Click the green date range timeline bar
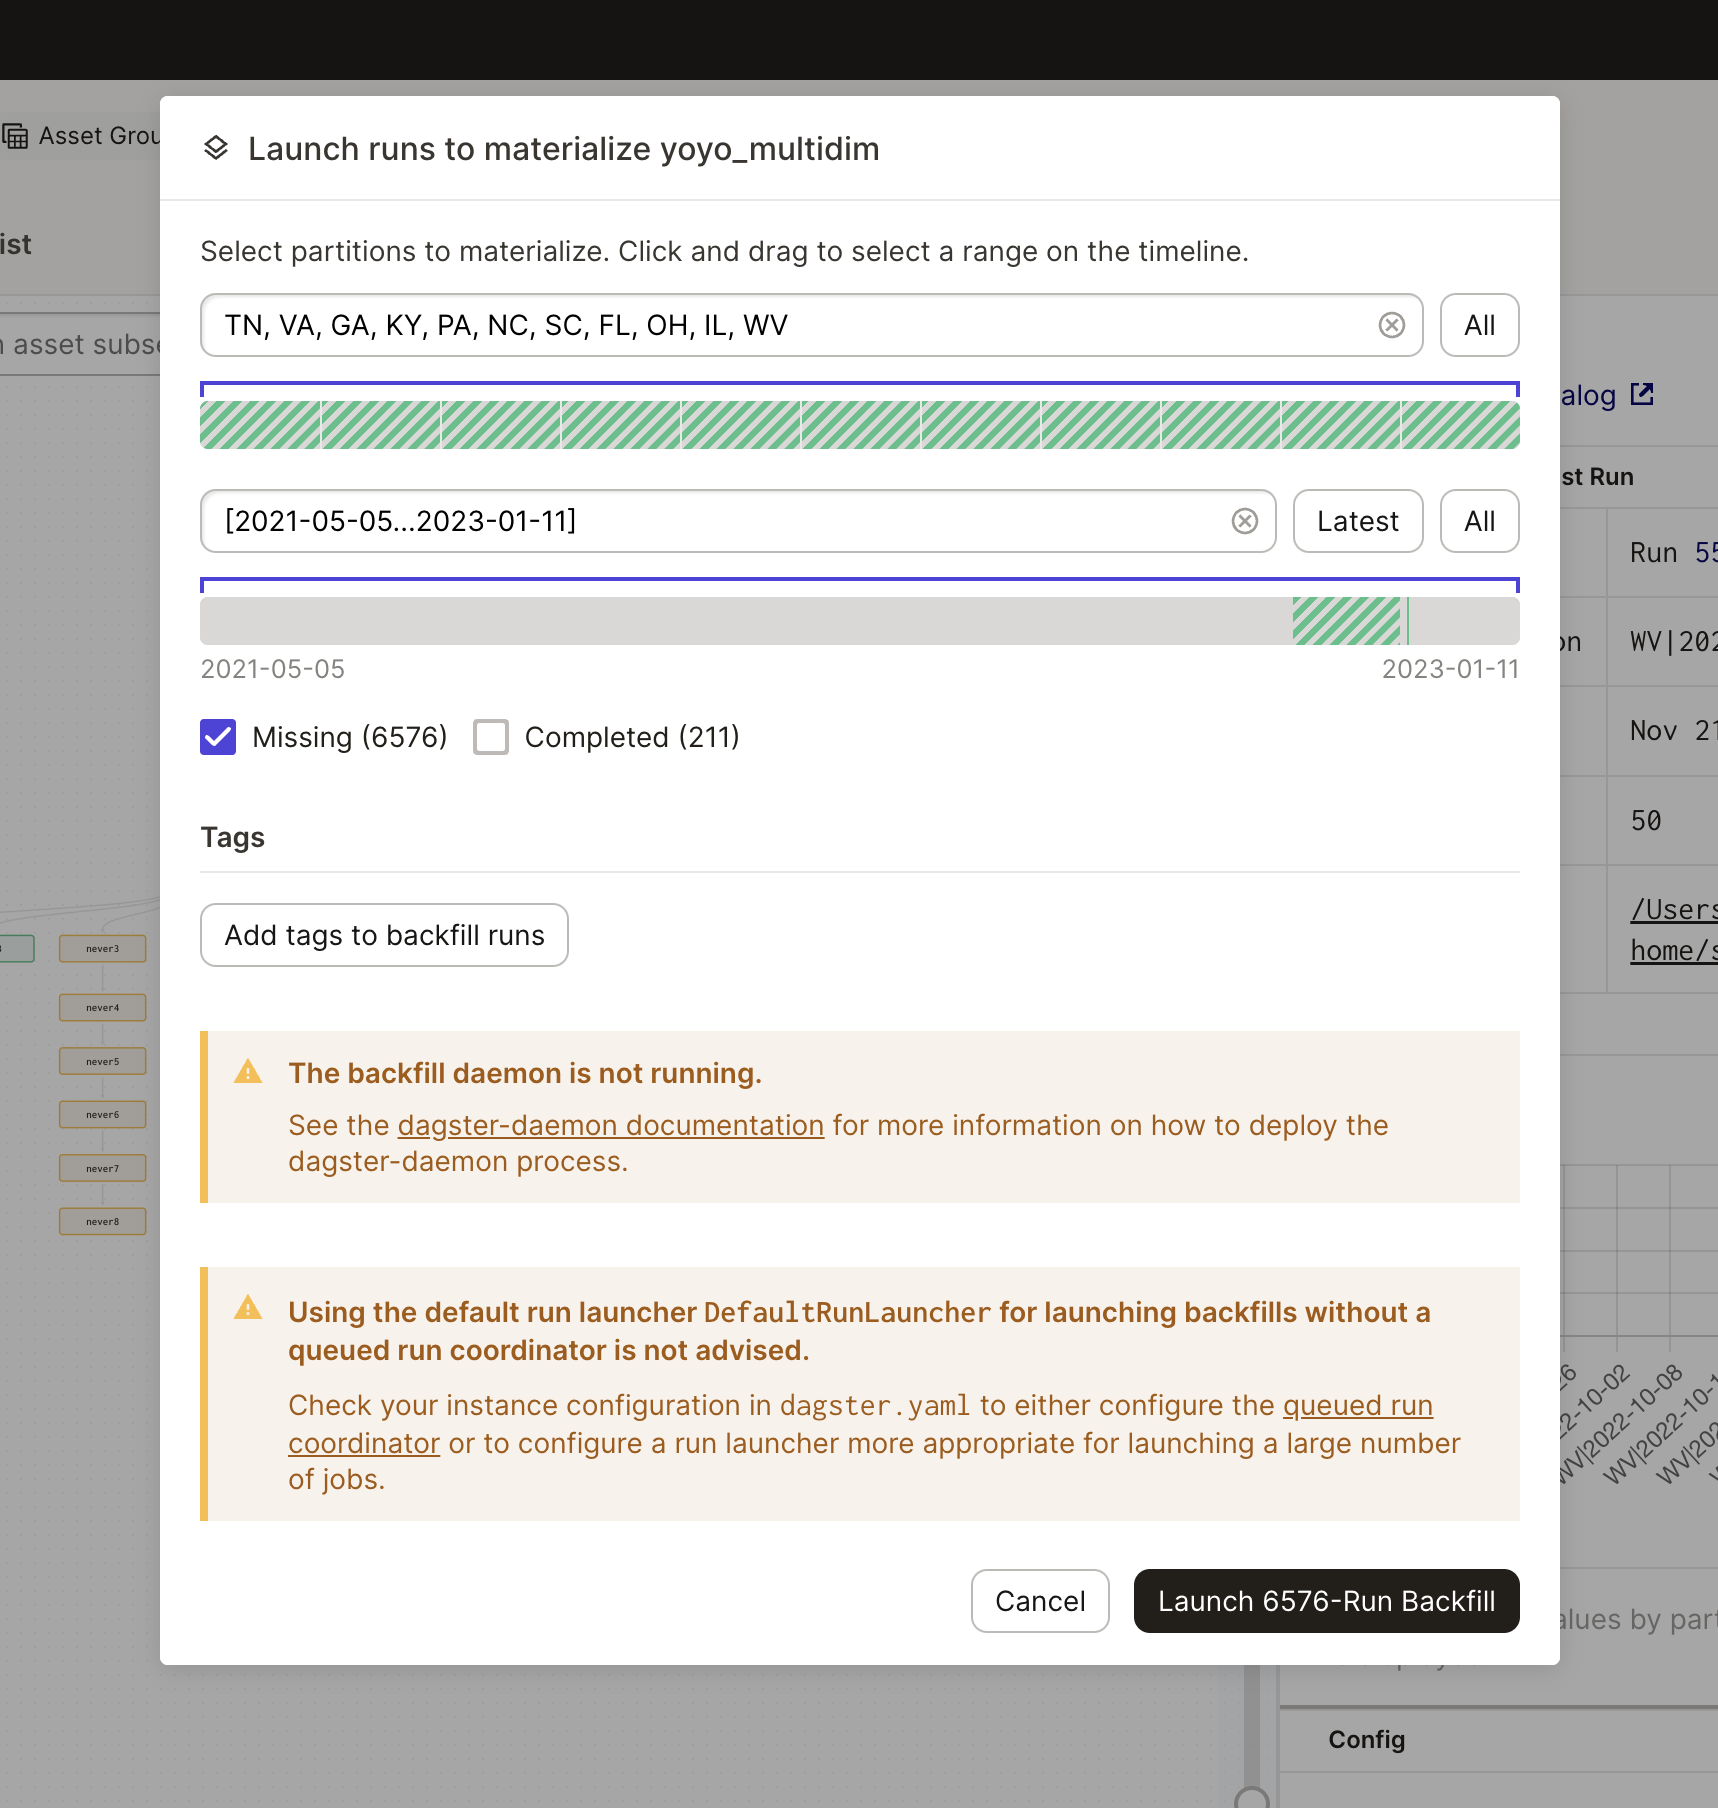 (1345, 620)
